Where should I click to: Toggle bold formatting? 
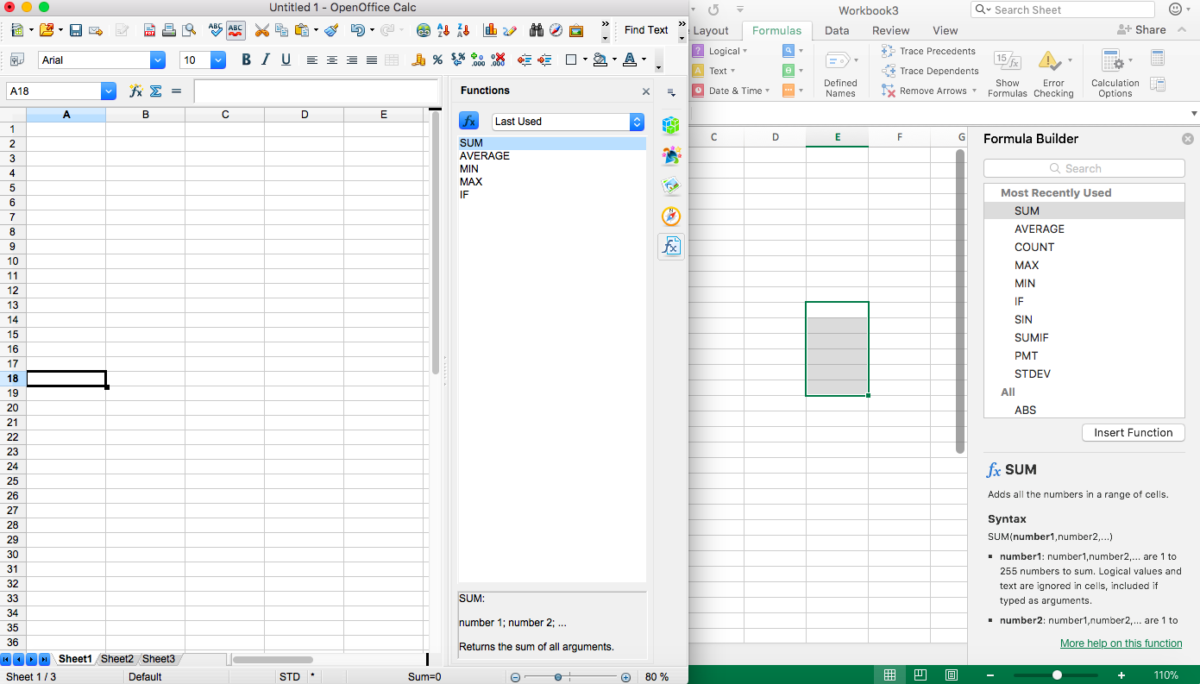point(245,59)
